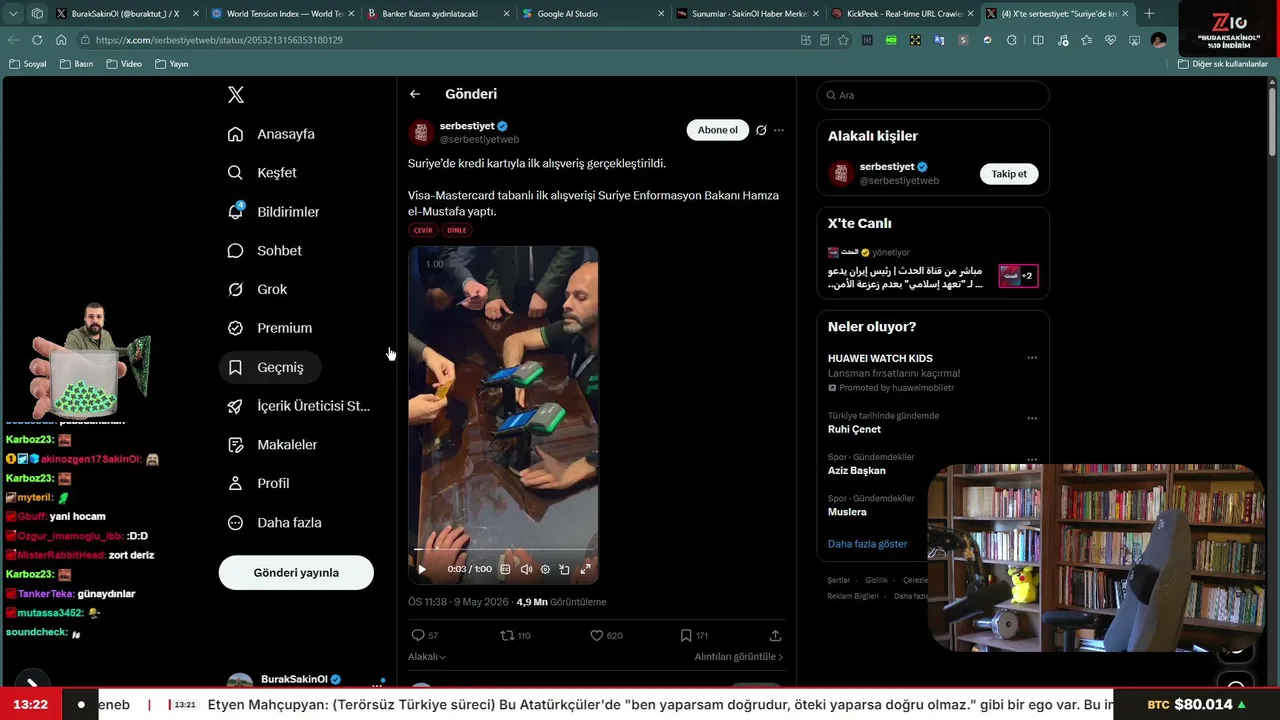
Task: Switch to the World Tension Index tab
Action: click(x=283, y=14)
